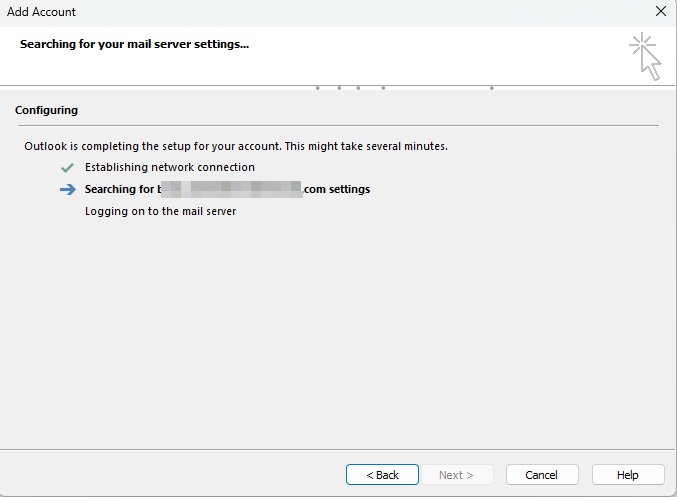
Task: Click the '.com settings' bold text
Action: click(337, 189)
